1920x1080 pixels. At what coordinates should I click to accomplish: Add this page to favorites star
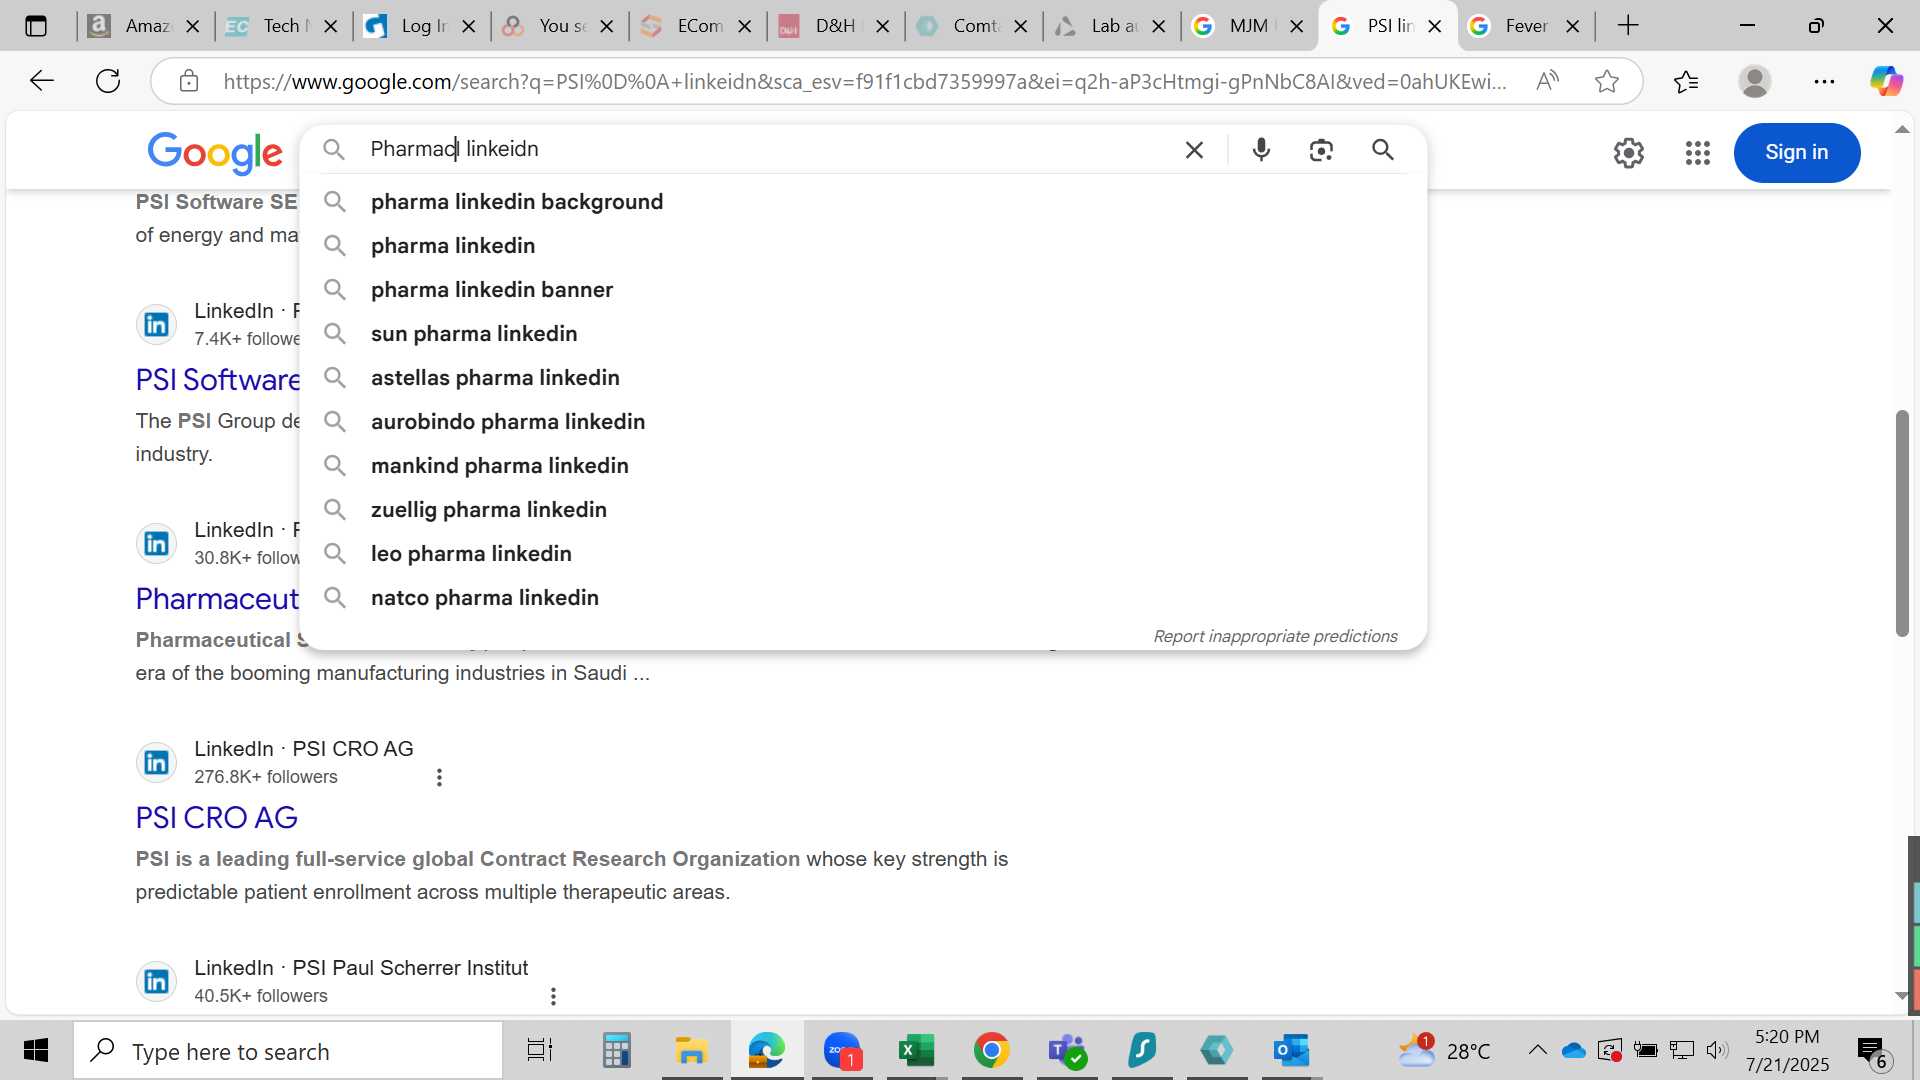click(x=1607, y=81)
